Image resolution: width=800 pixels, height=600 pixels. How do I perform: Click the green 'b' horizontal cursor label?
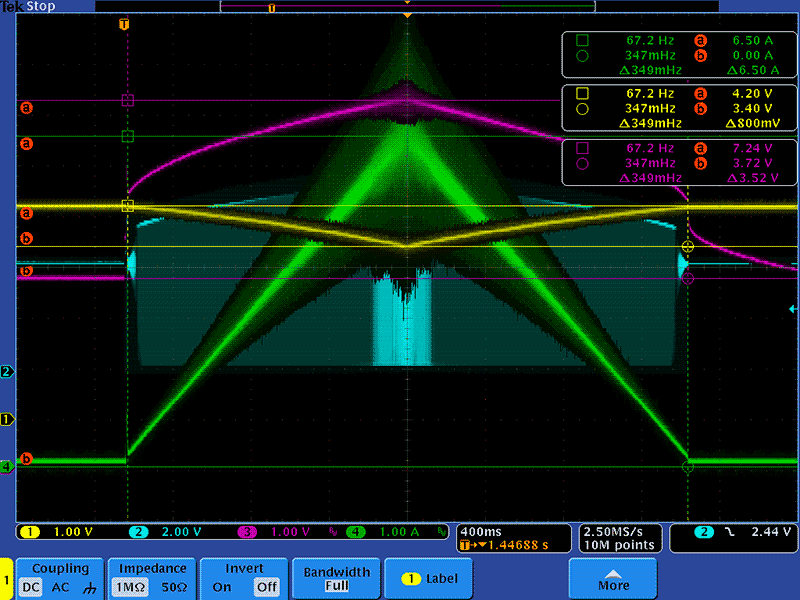click(26, 459)
